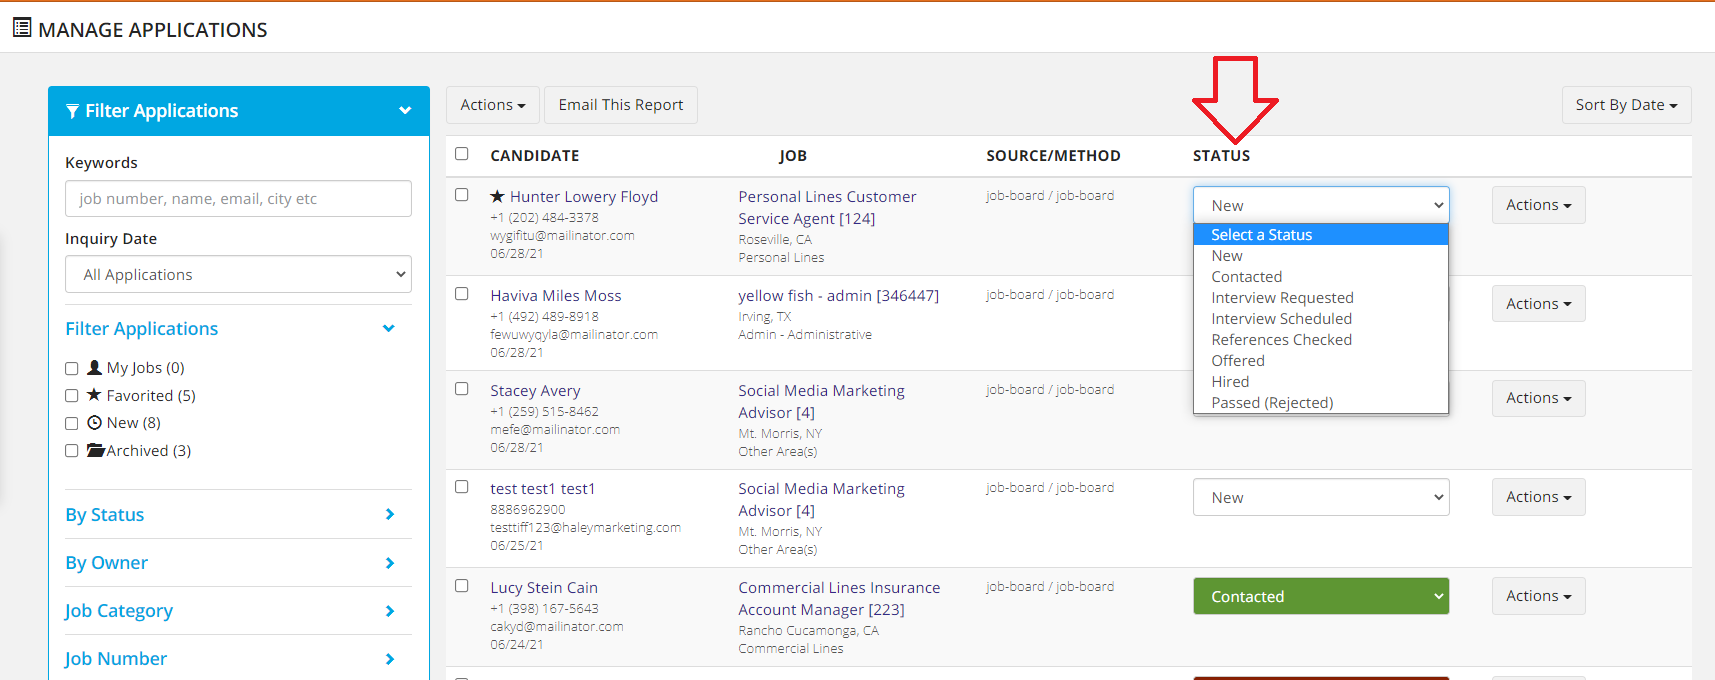
Task: Choose Interview Scheduled from status list
Action: (x=1281, y=319)
